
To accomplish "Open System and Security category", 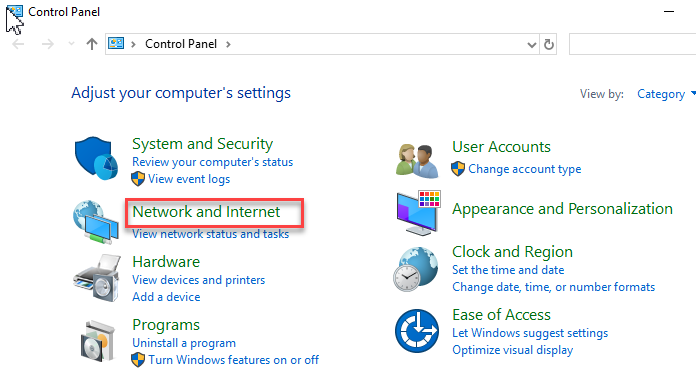I will click(x=202, y=144).
